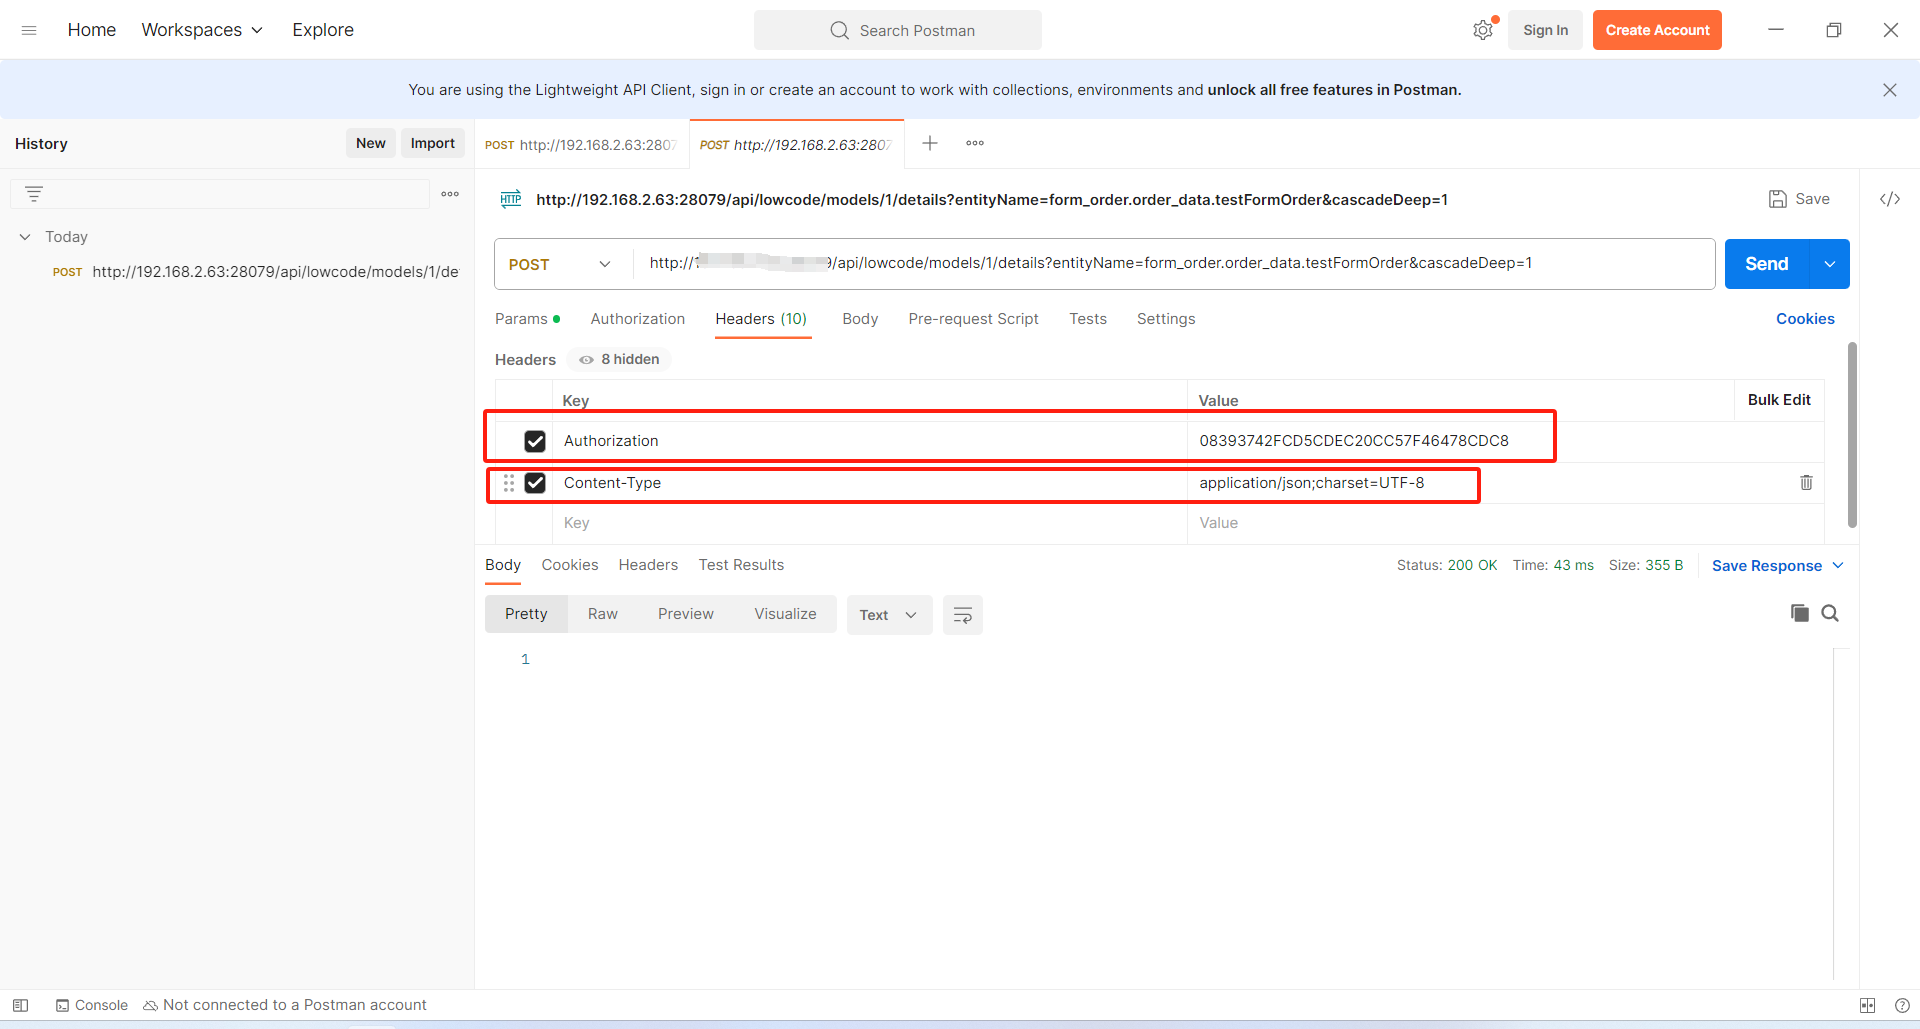
Task: Expand the Send button dropdown arrow
Action: tap(1829, 264)
